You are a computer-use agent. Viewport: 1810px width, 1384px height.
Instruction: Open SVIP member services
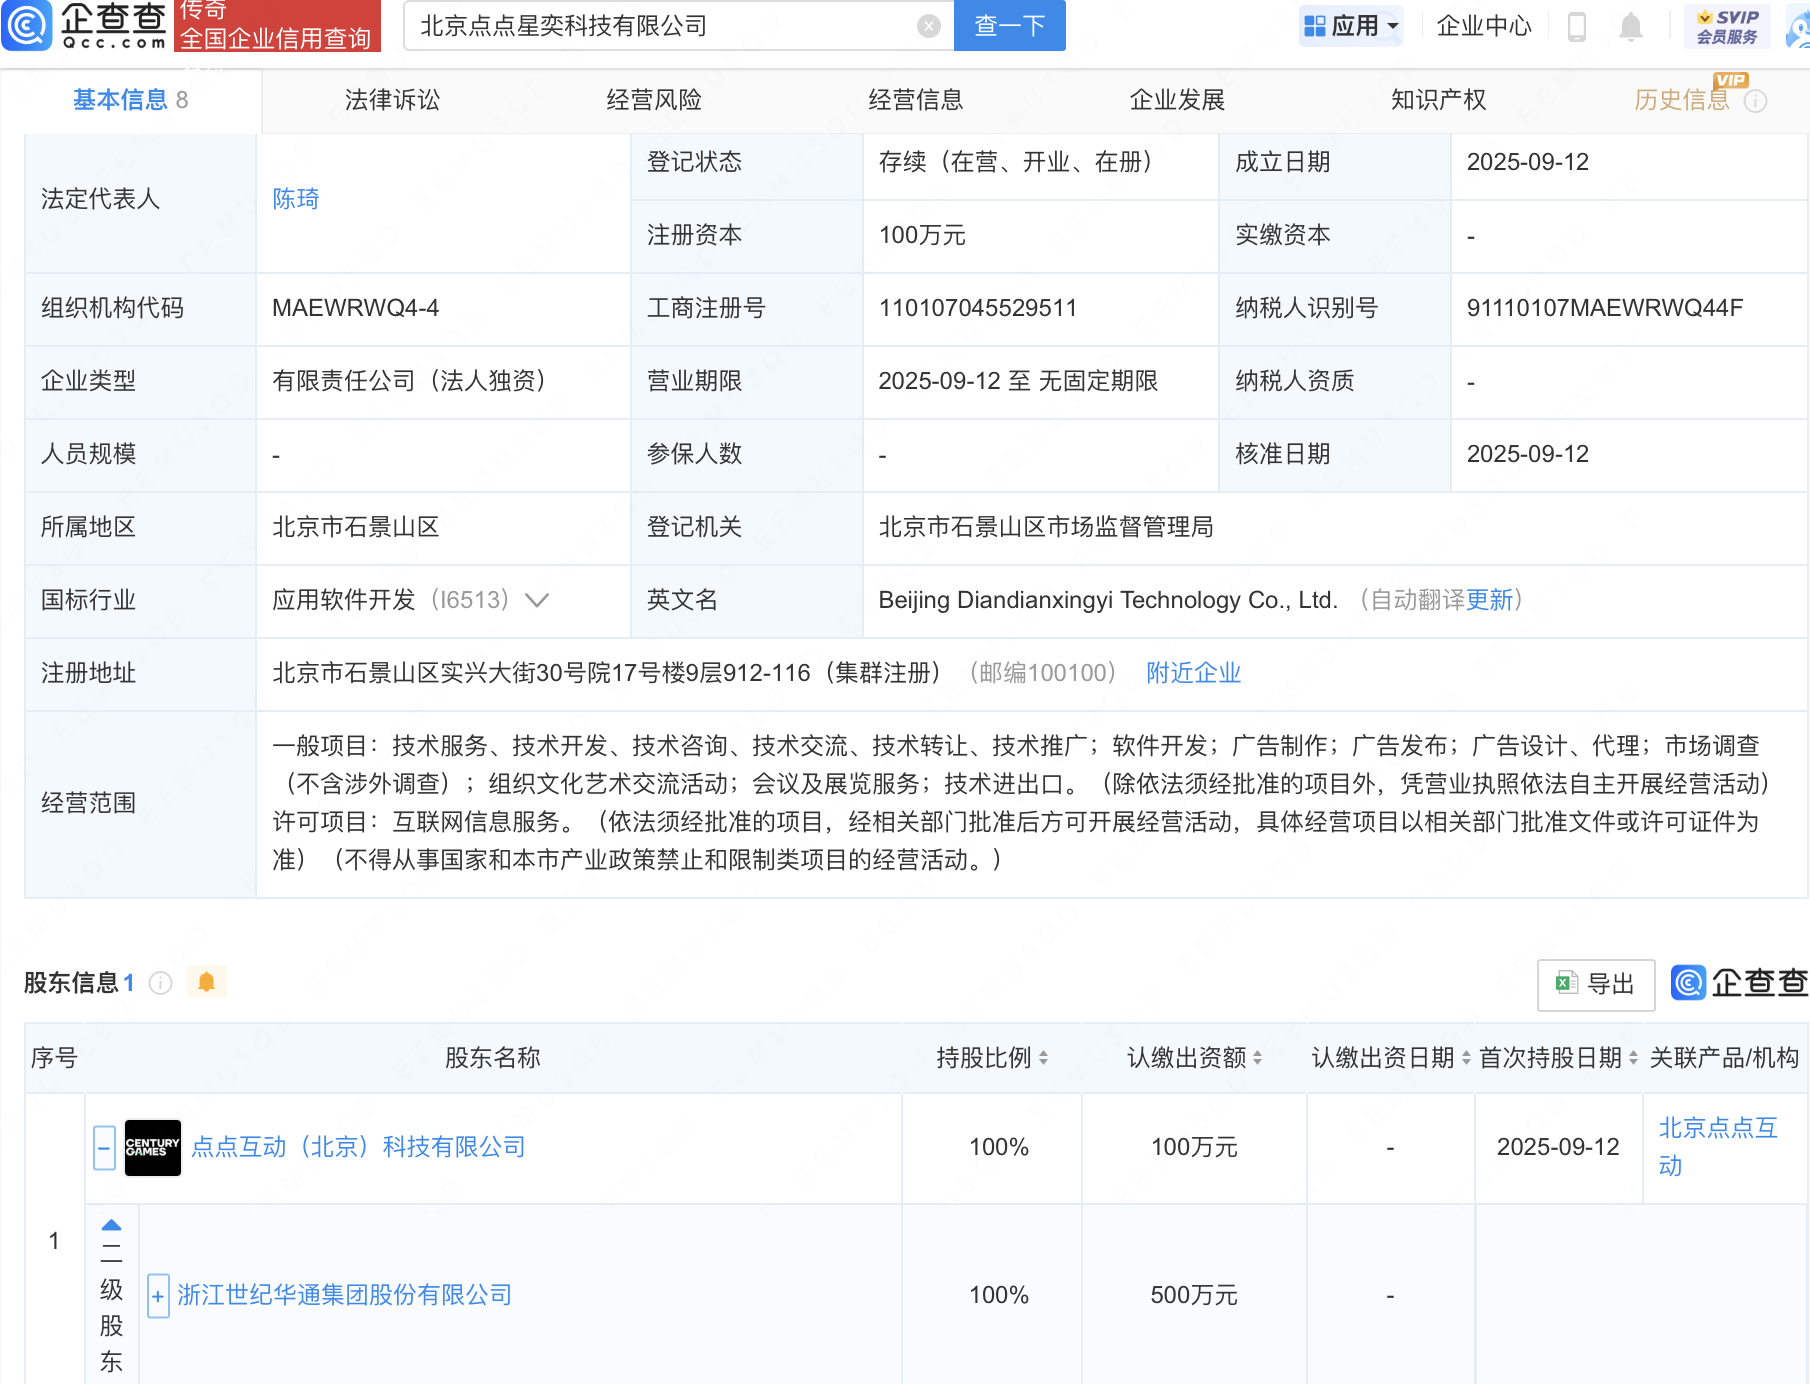click(1727, 26)
